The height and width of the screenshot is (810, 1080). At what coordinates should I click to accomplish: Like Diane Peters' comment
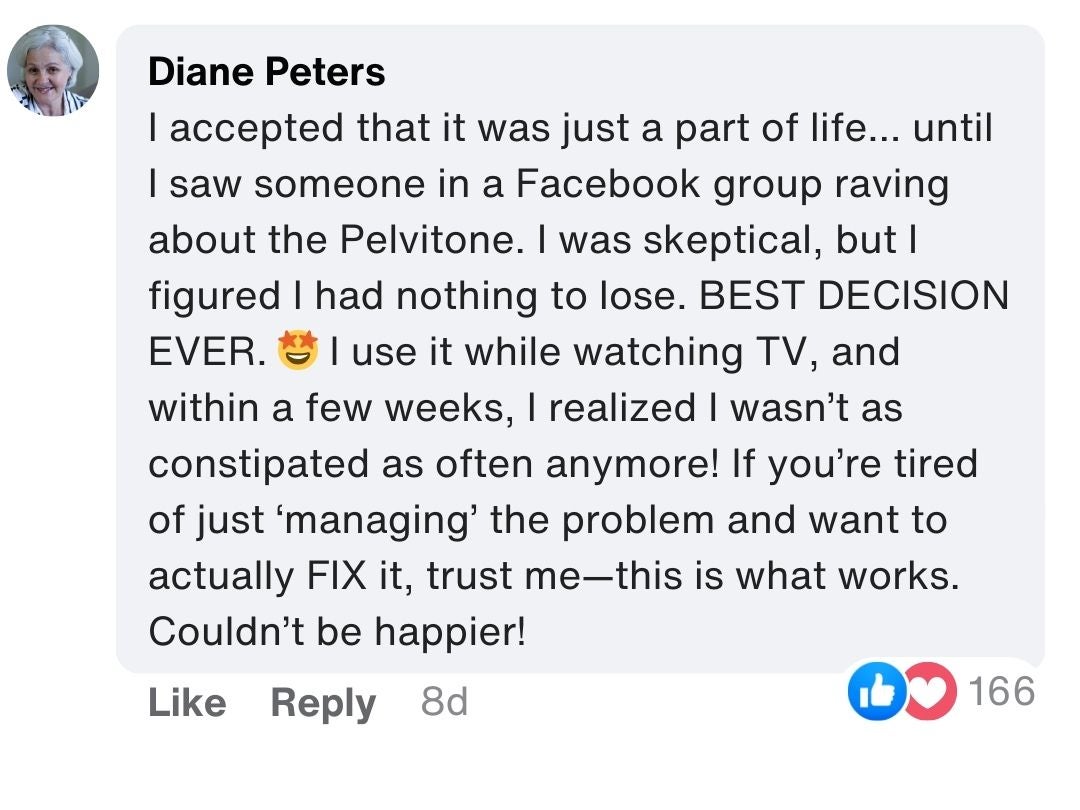coord(187,703)
